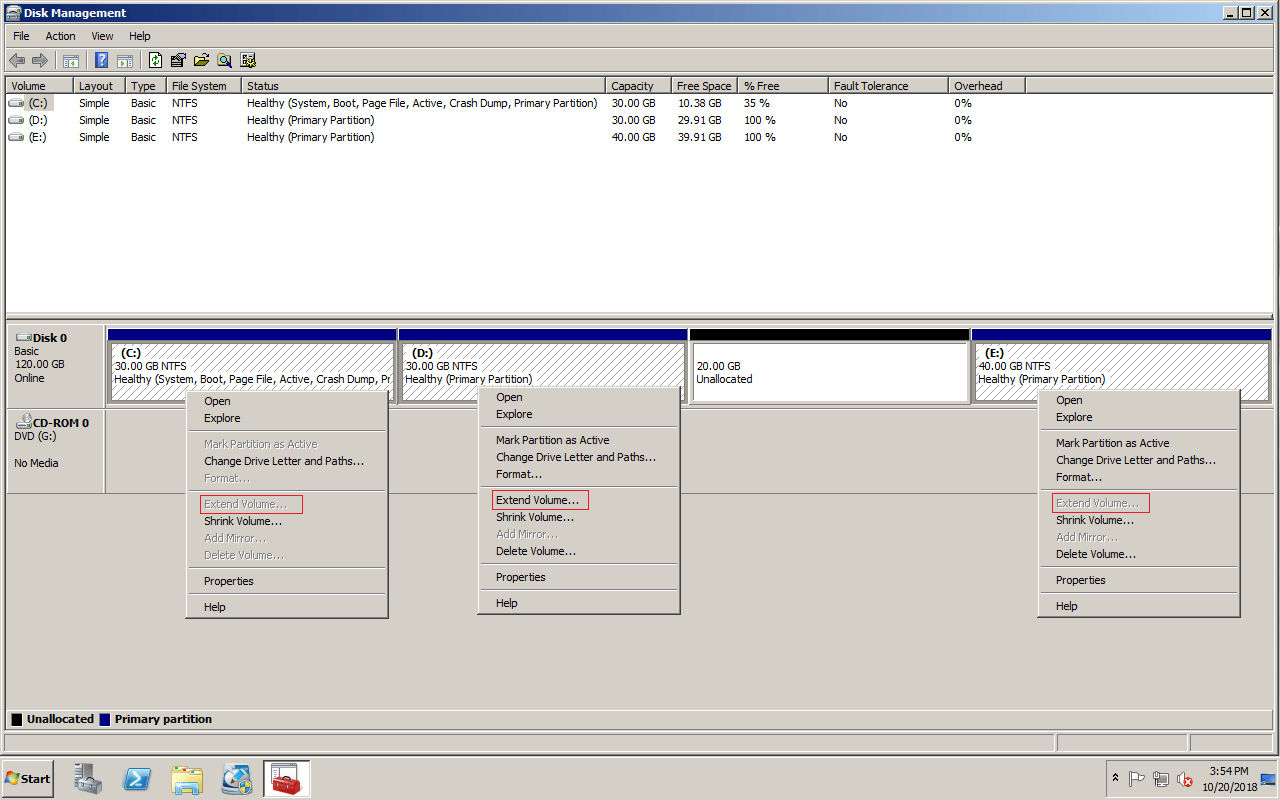Sort by Capacity column header
The image size is (1280, 800).
click(638, 86)
